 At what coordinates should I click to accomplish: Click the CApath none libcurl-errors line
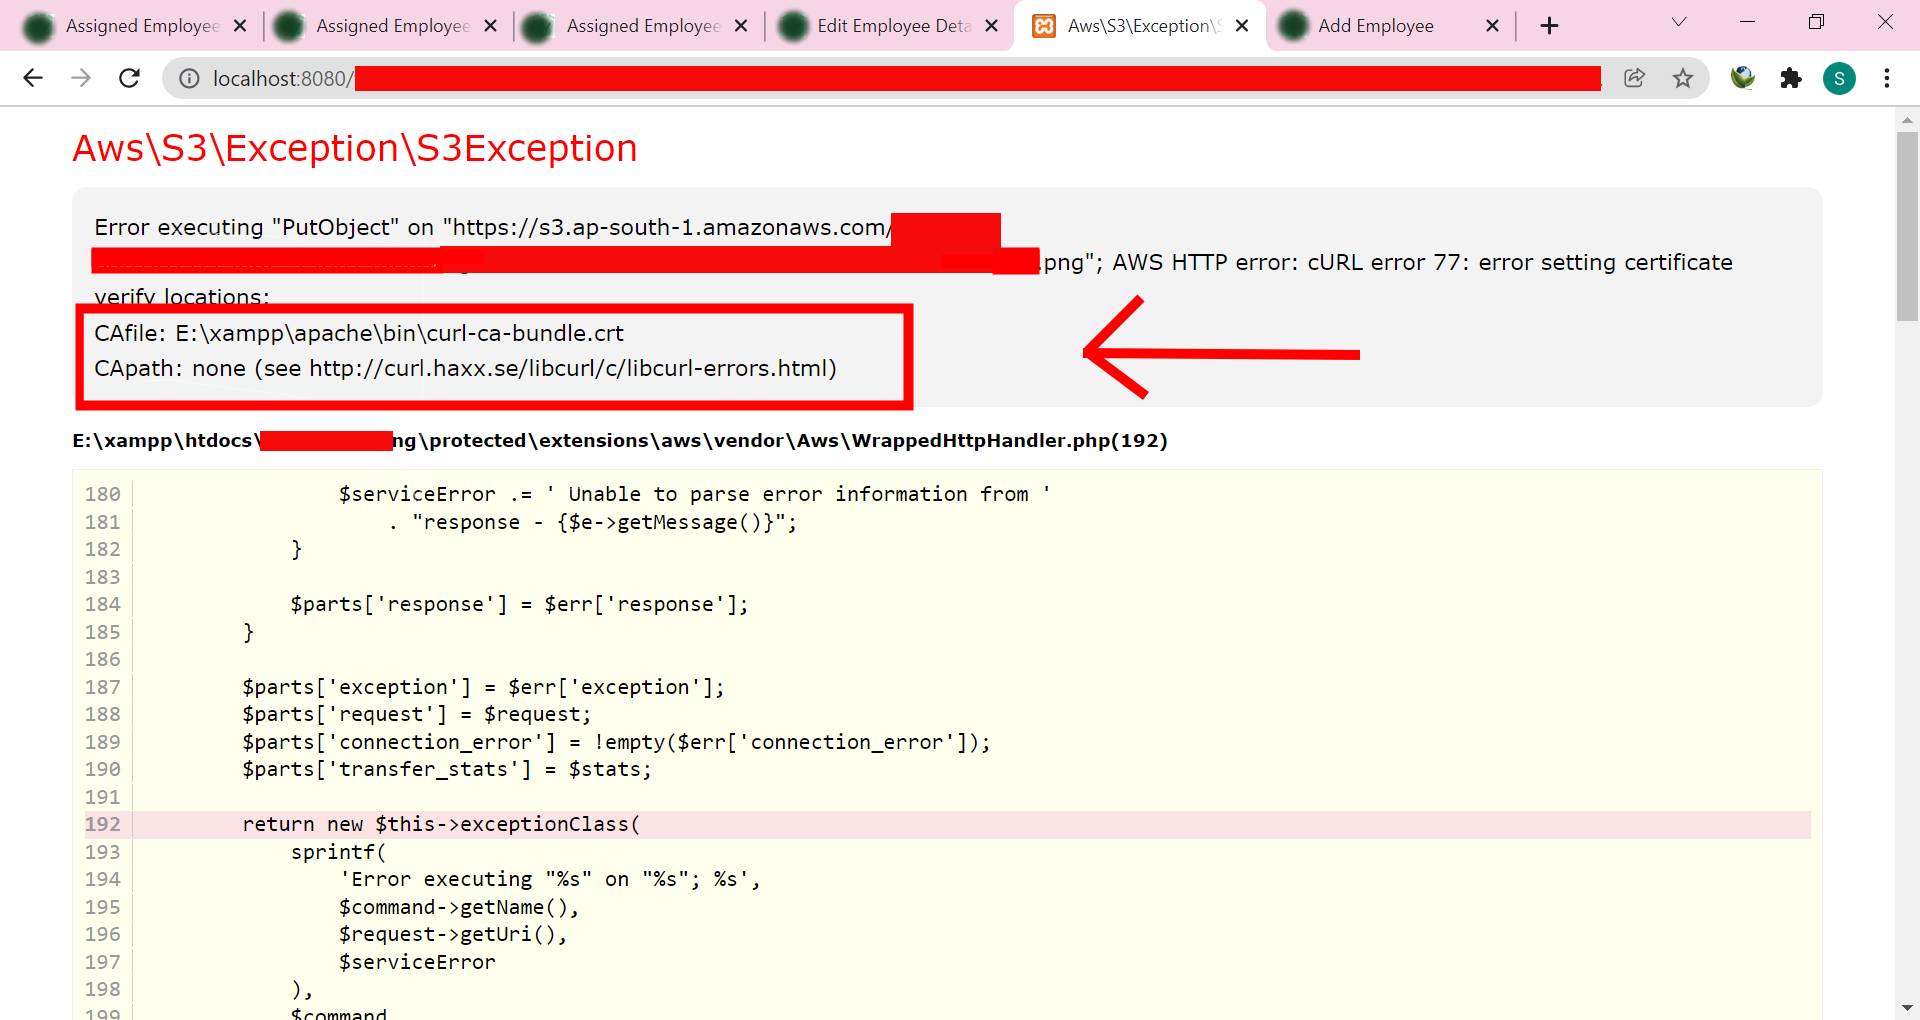point(465,368)
